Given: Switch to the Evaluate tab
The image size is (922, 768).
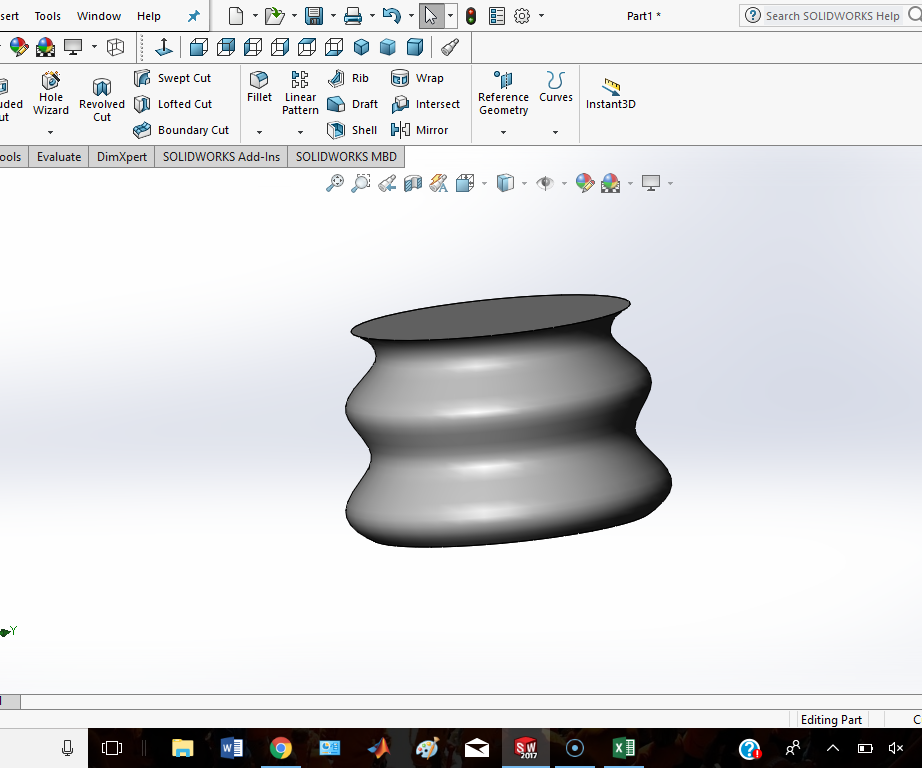Looking at the screenshot, I should coord(59,157).
